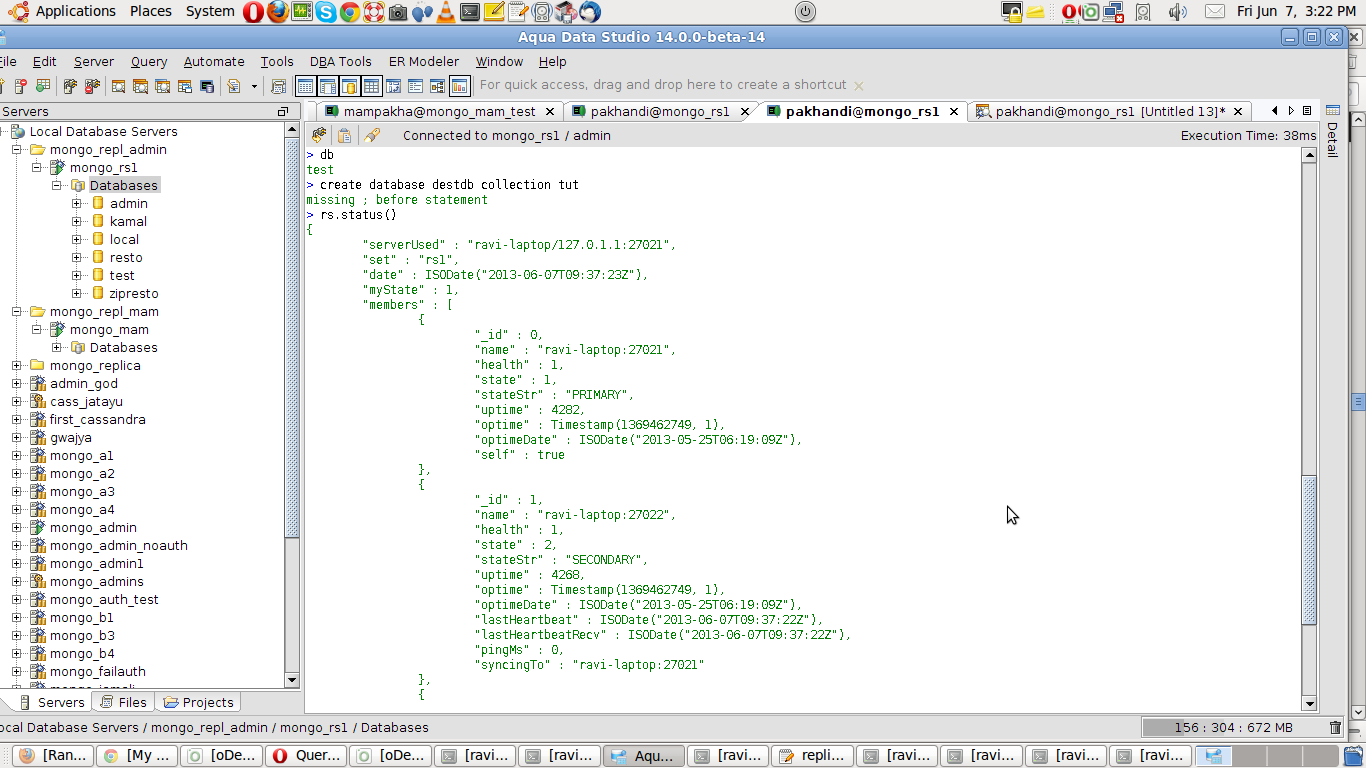The height and width of the screenshot is (768, 1366).
Task: Click the Detail panel grid icon
Action: 1332,110
